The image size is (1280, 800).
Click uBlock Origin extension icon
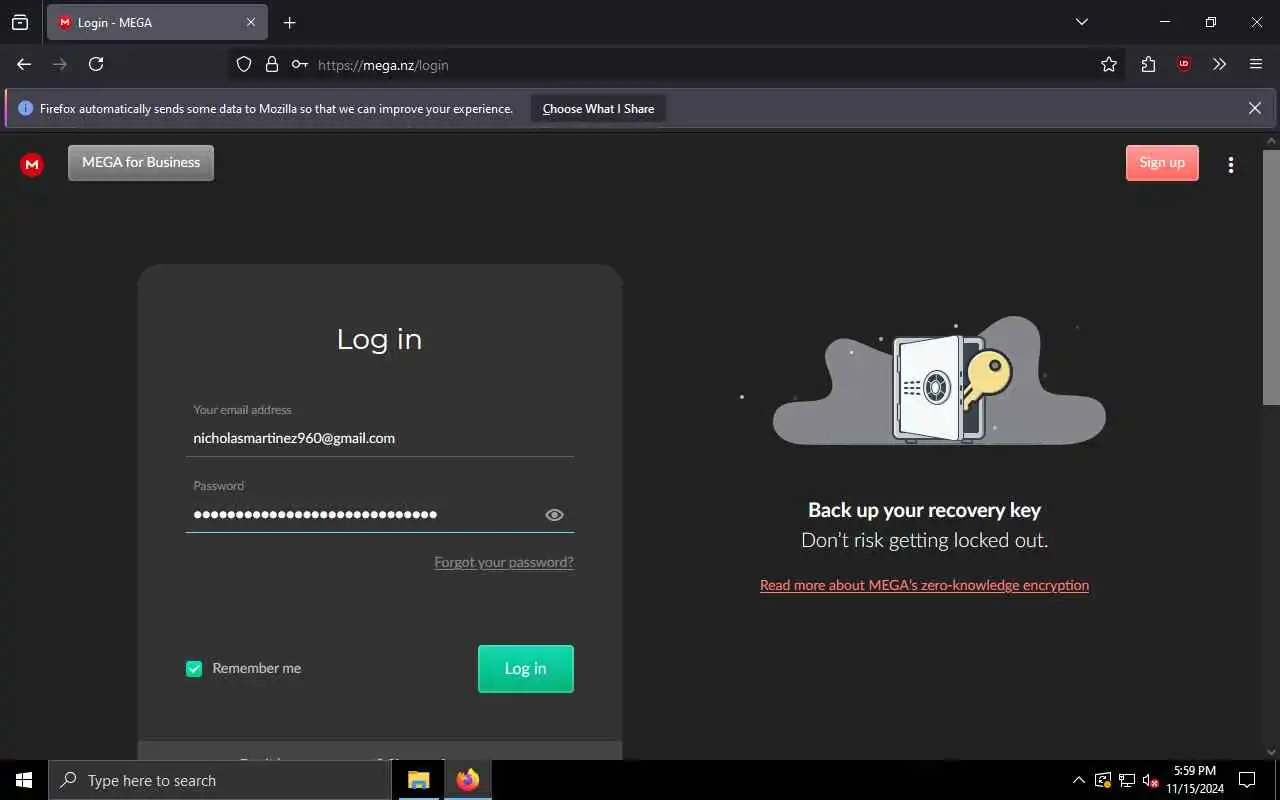(1184, 64)
